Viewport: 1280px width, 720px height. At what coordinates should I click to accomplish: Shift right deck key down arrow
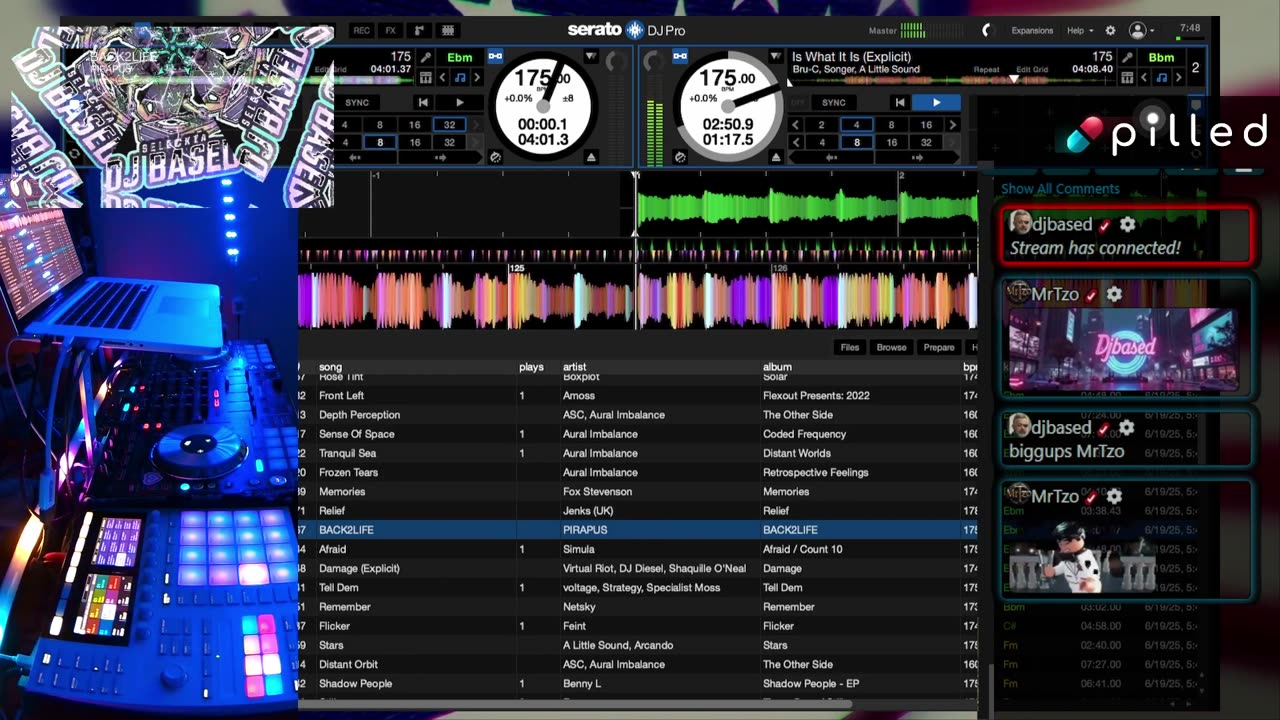[1145, 78]
